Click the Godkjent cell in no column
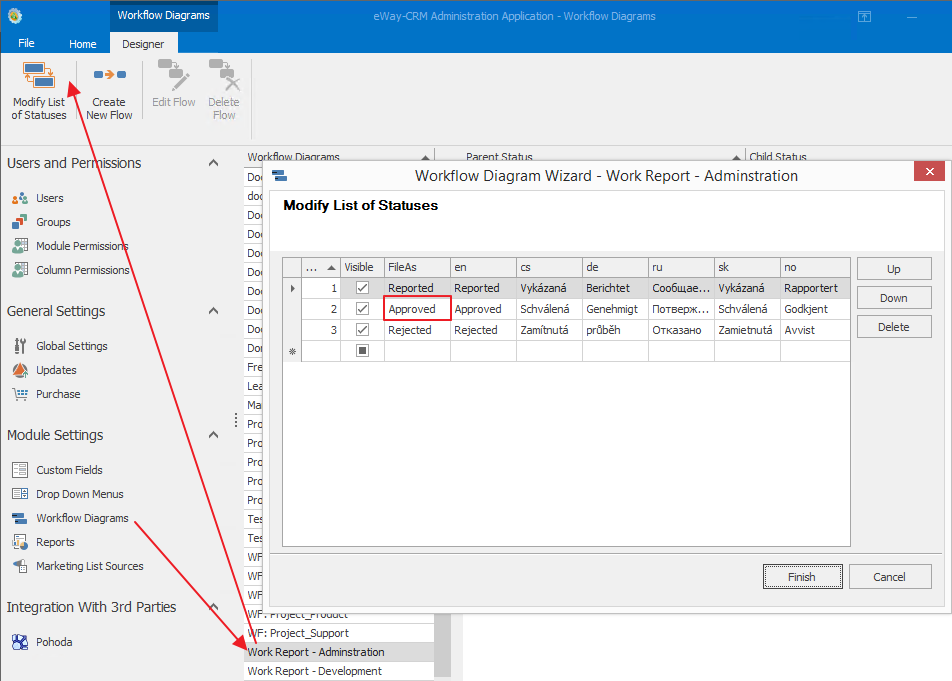The width and height of the screenshot is (952, 681). (815, 309)
